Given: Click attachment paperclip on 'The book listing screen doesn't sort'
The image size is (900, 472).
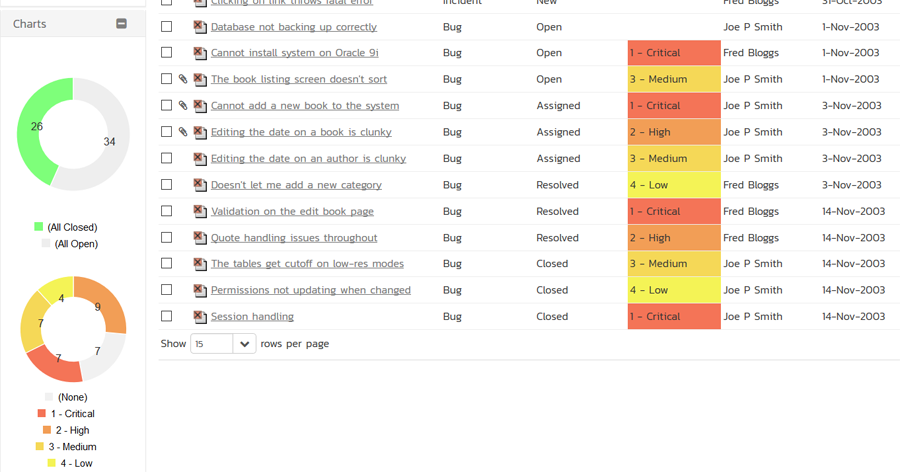Looking at the screenshot, I should (x=183, y=79).
